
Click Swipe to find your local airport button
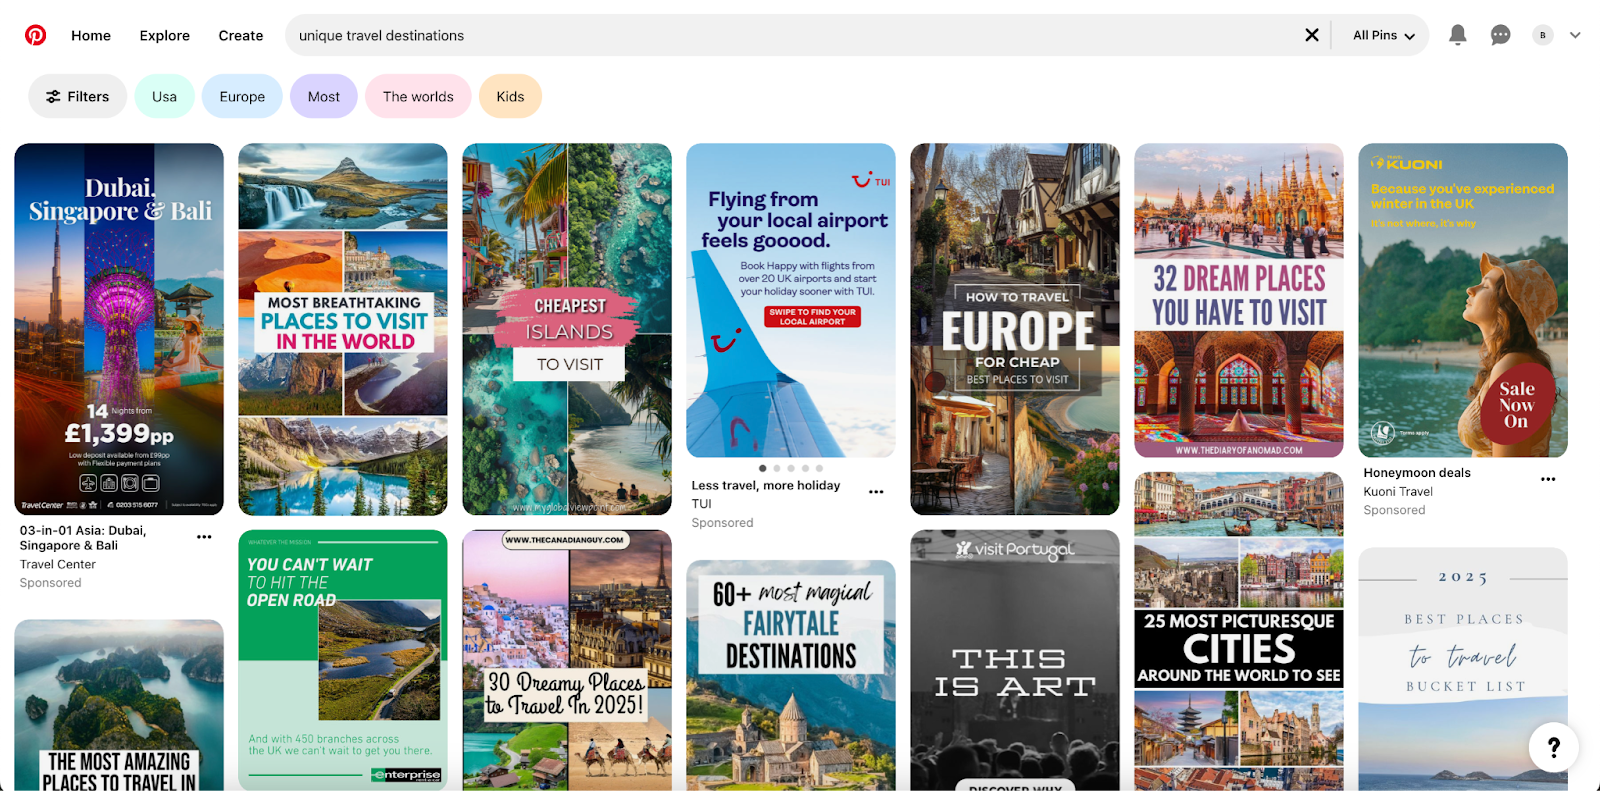(812, 316)
